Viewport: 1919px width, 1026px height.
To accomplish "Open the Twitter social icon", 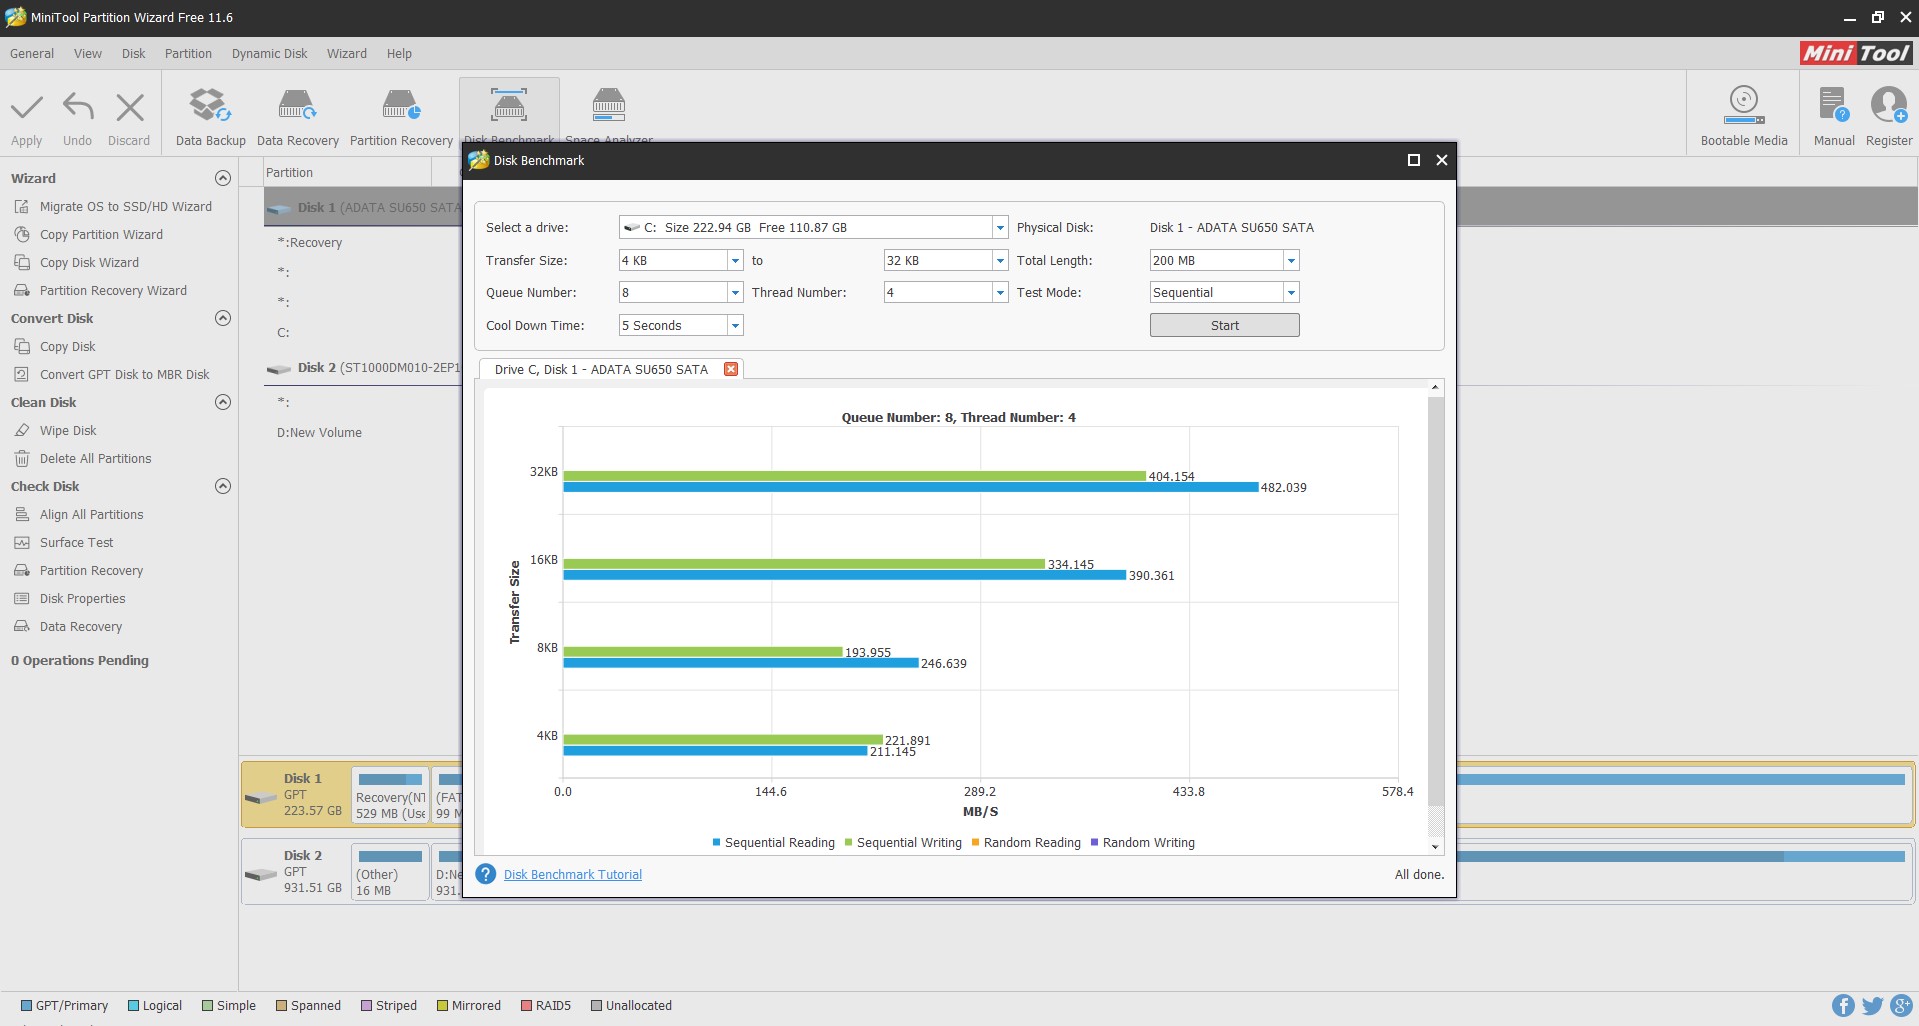I will tap(1872, 1006).
